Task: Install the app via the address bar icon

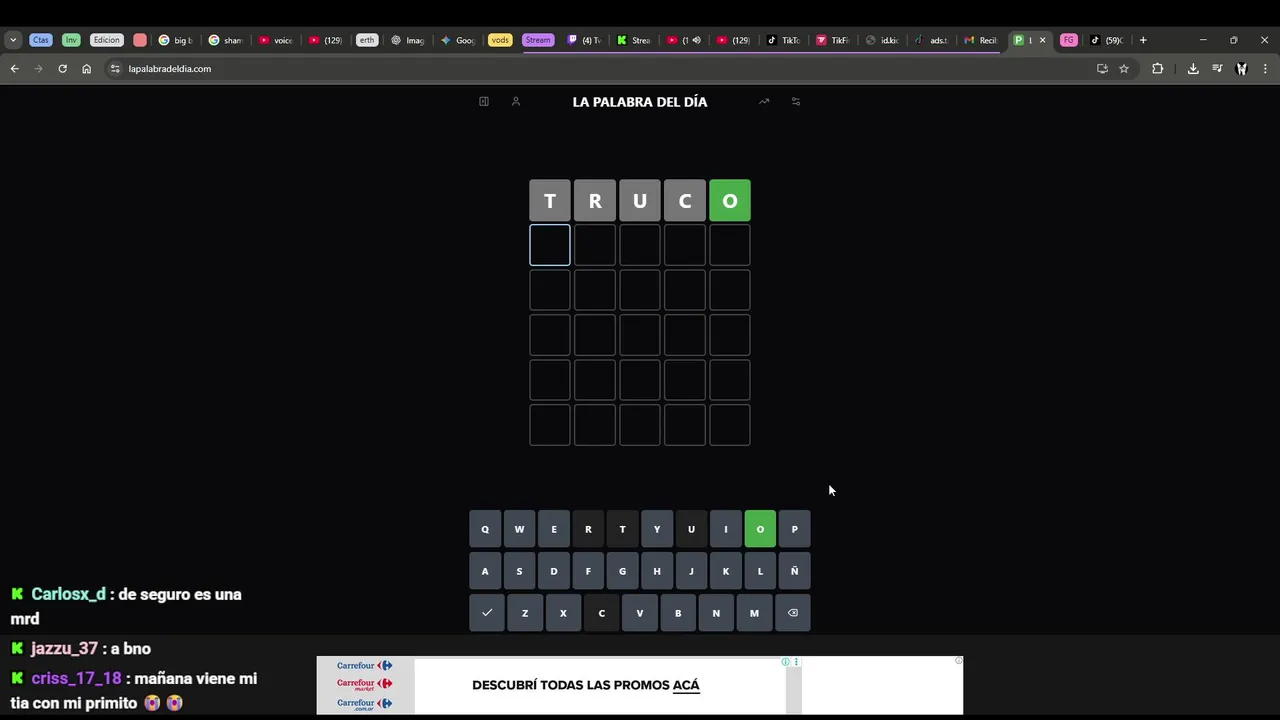Action: tap(1102, 69)
